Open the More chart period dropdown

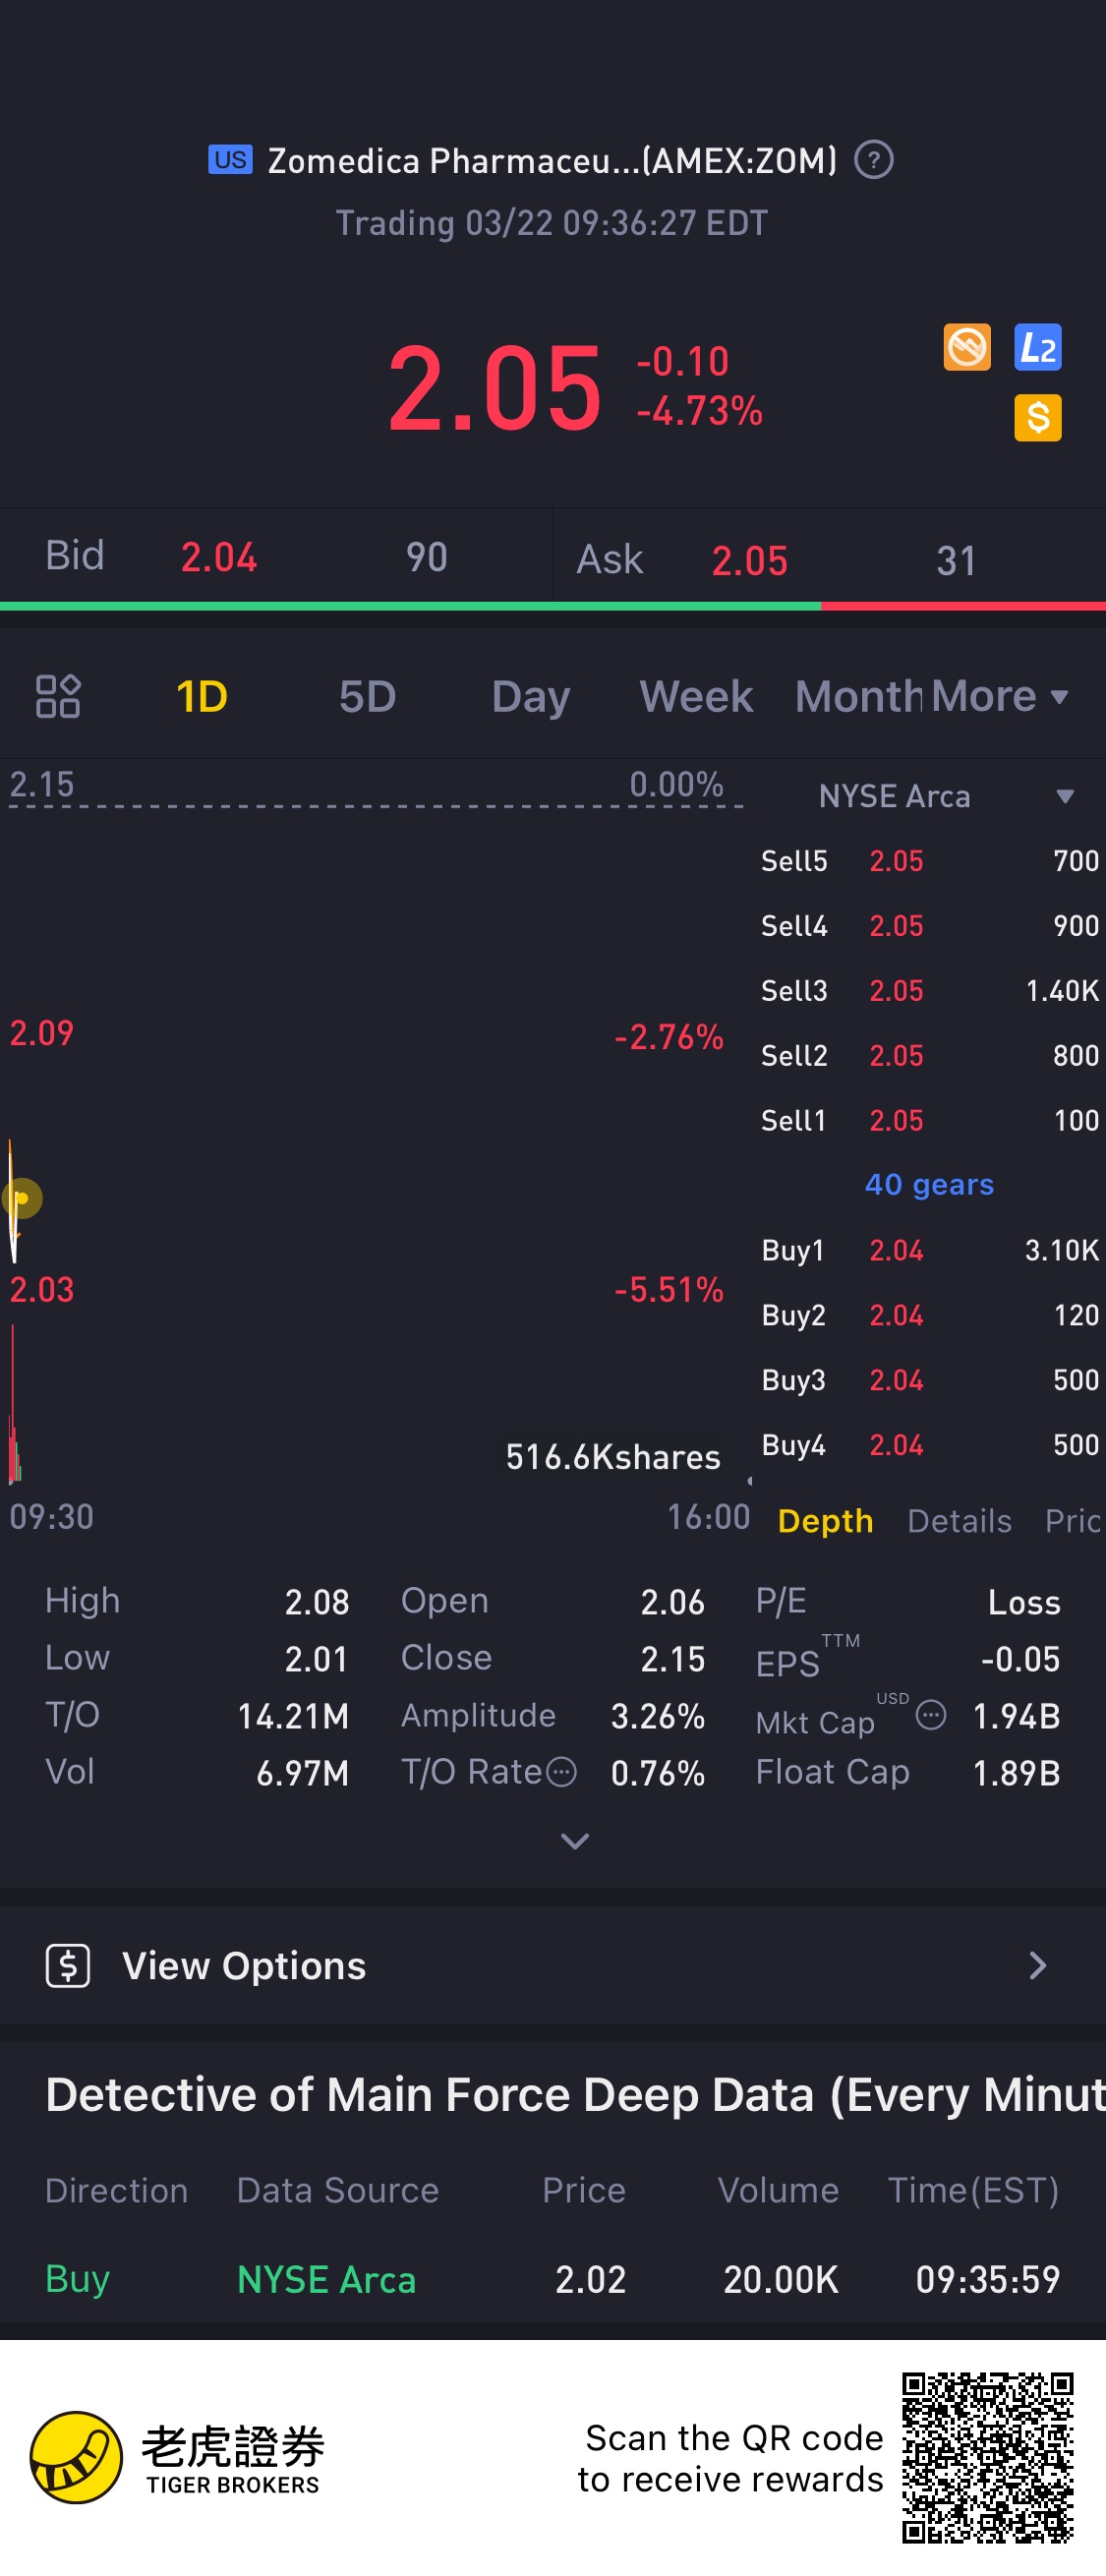(x=1000, y=696)
